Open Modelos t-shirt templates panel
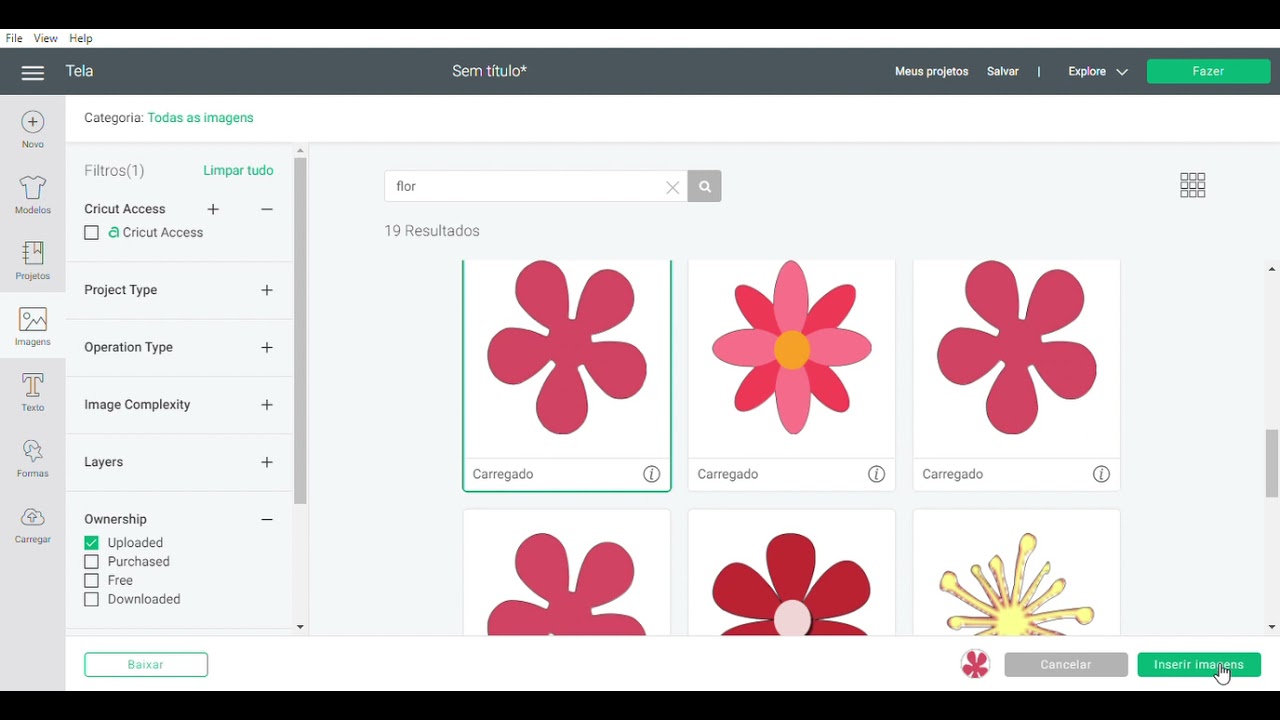 point(33,195)
